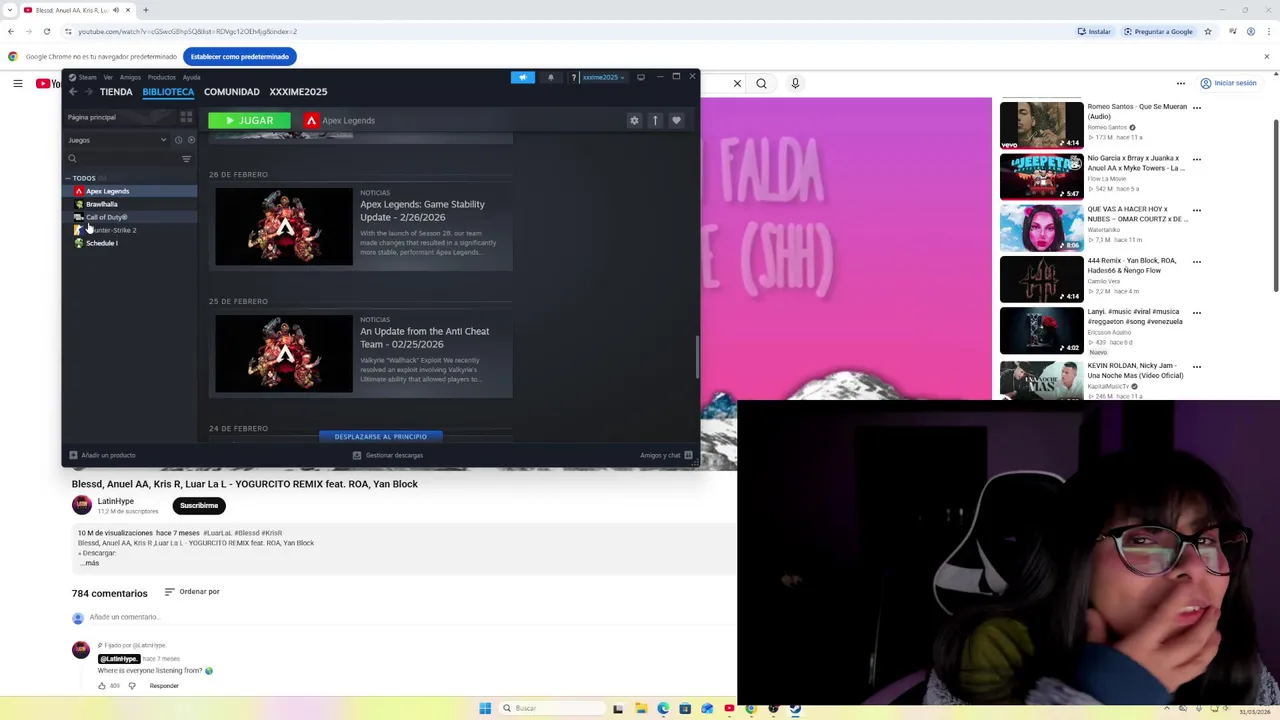The width and height of the screenshot is (1280, 720).
Task: Open YouTube hamburger guide menu
Action: click(17, 83)
